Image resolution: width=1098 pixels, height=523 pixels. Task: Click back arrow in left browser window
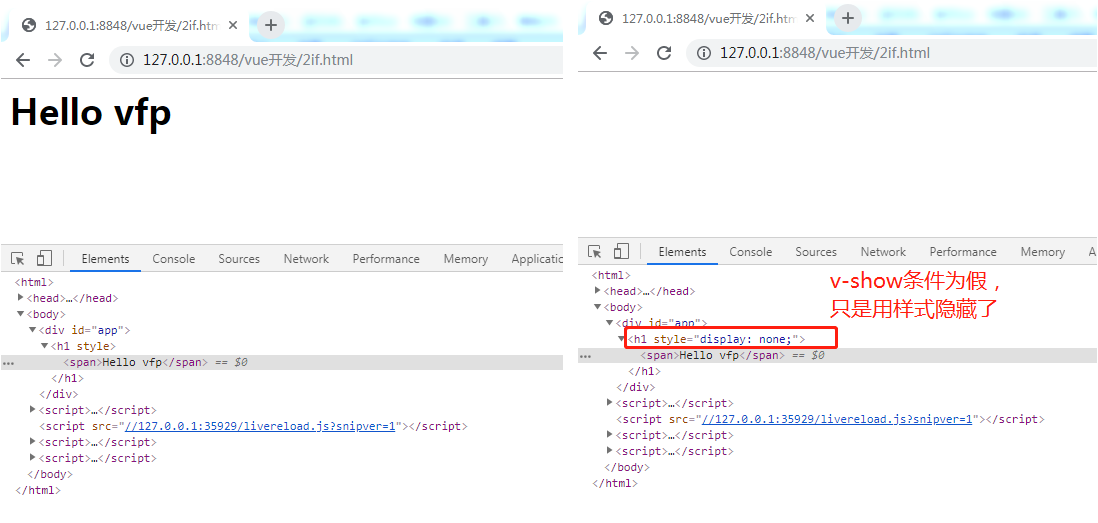pos(23,60)
